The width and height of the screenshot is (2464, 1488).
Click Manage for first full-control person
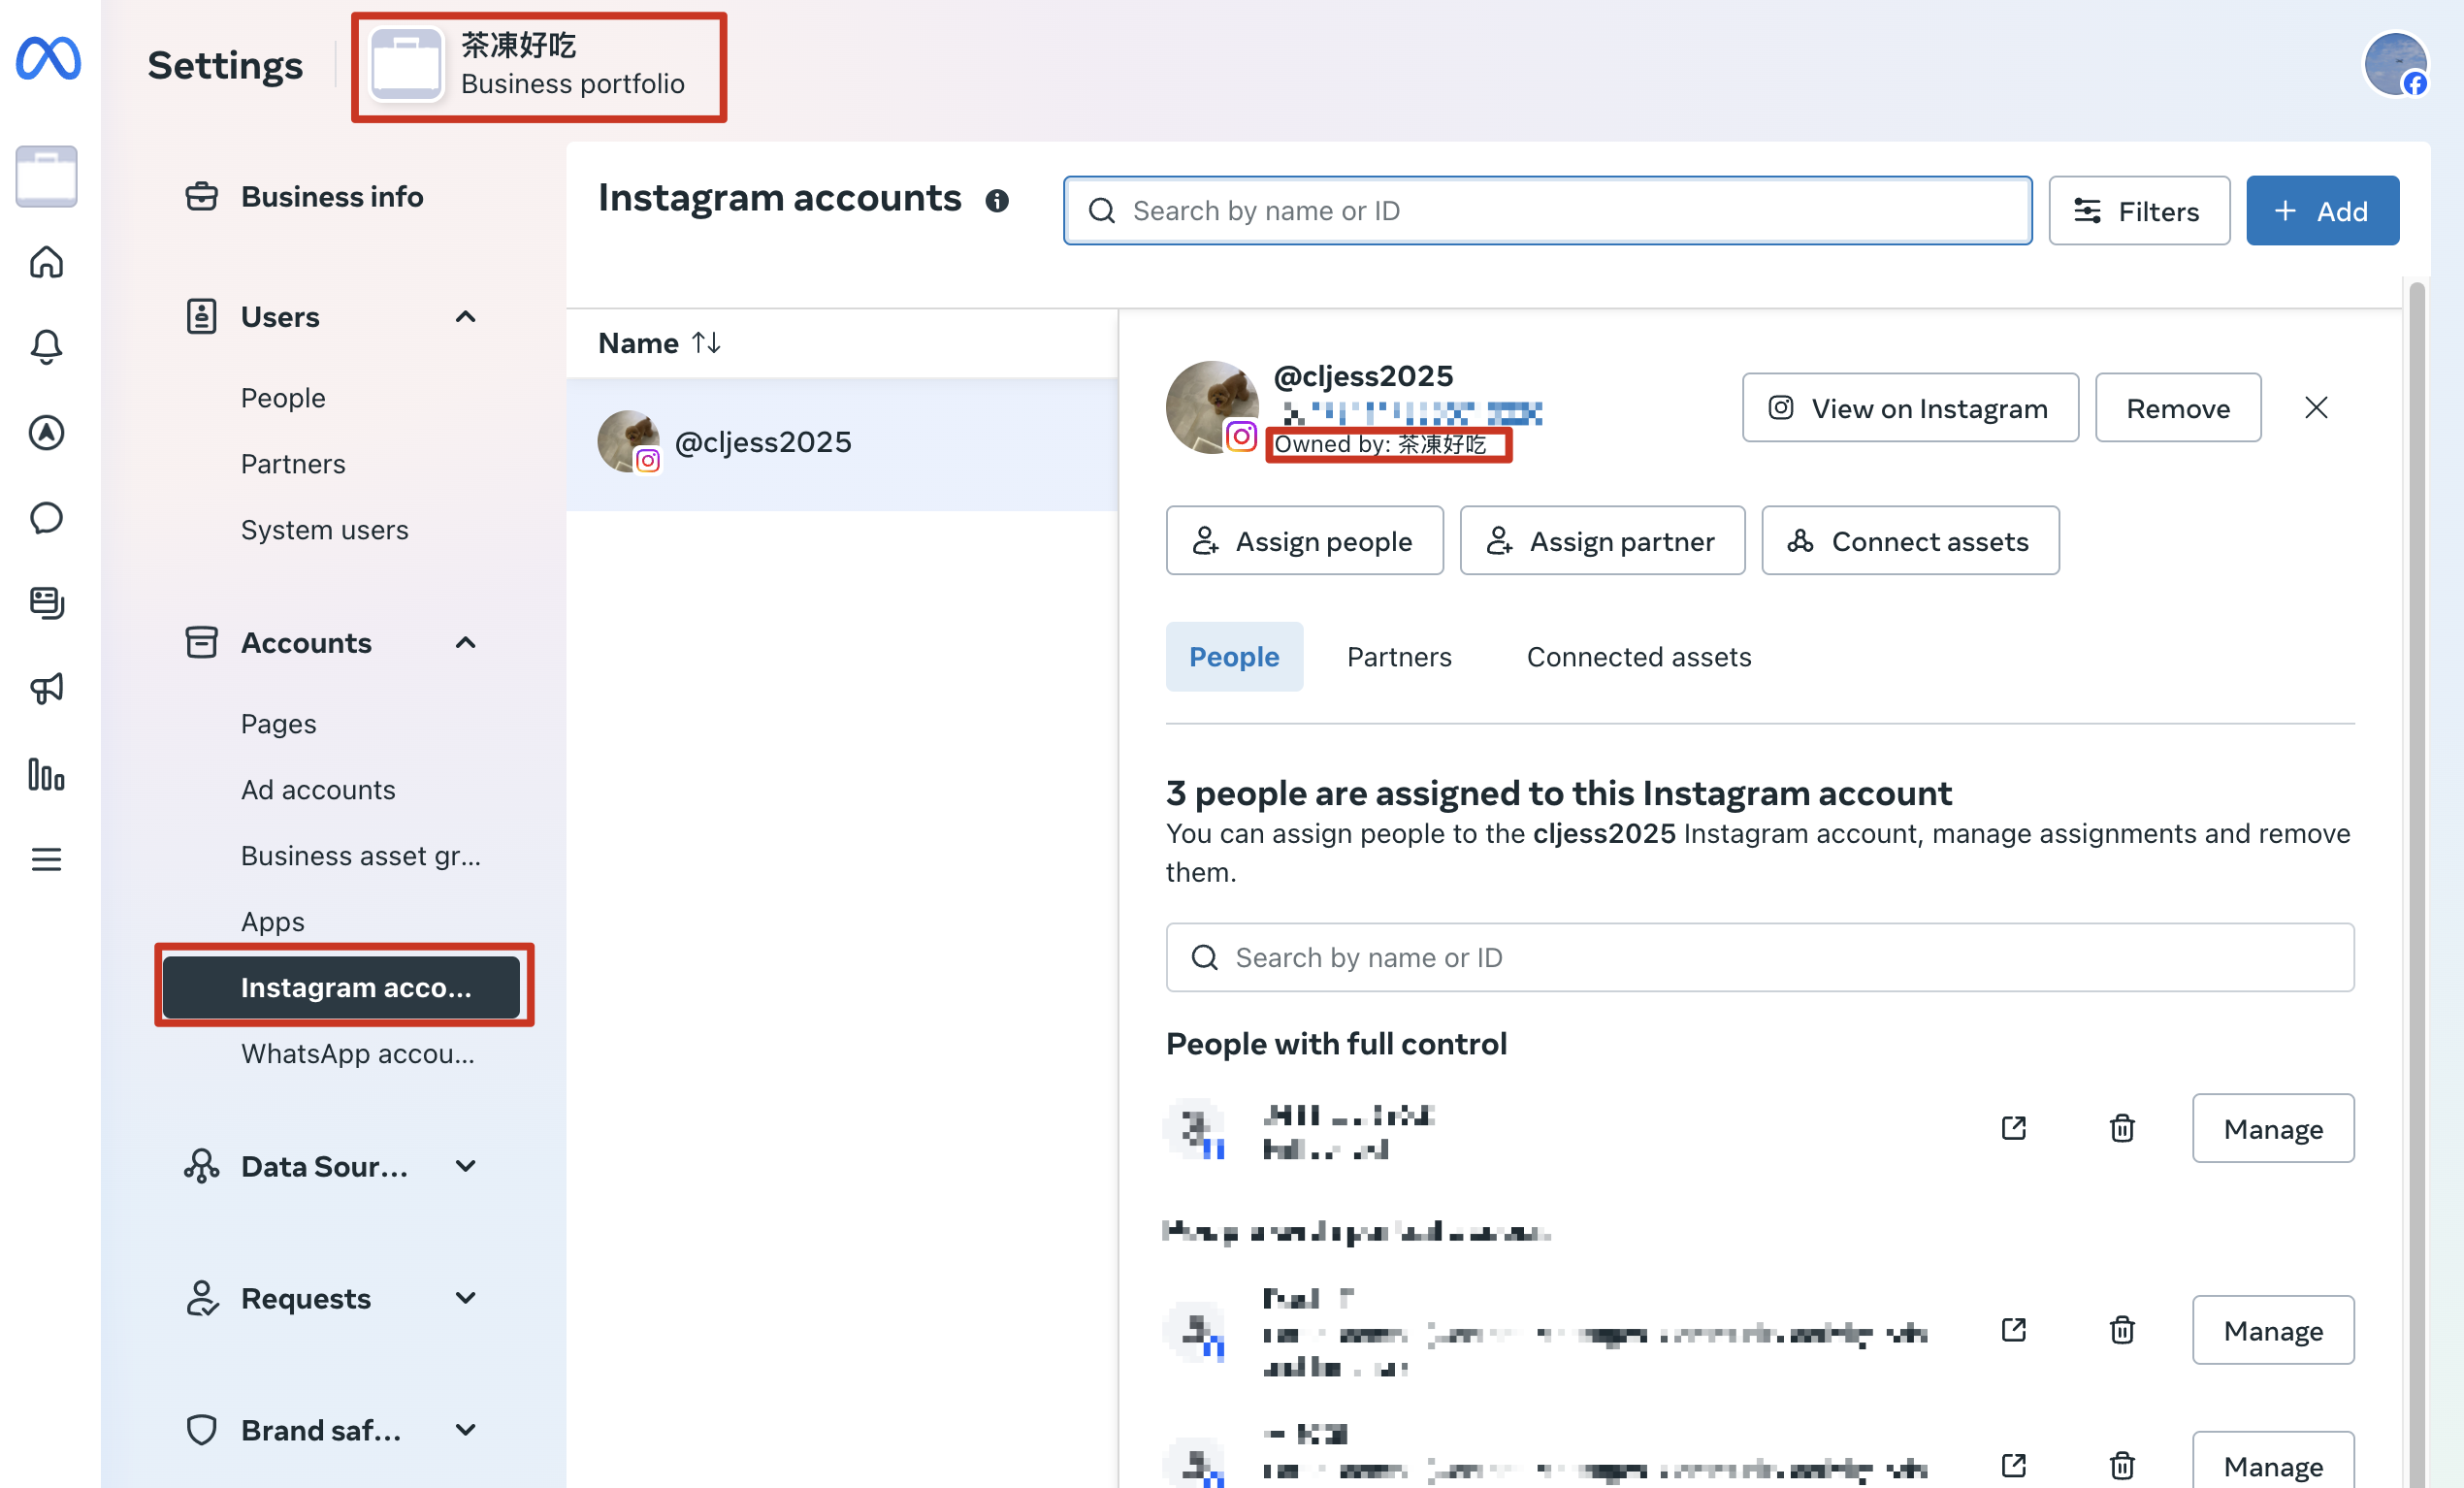2273,1129
